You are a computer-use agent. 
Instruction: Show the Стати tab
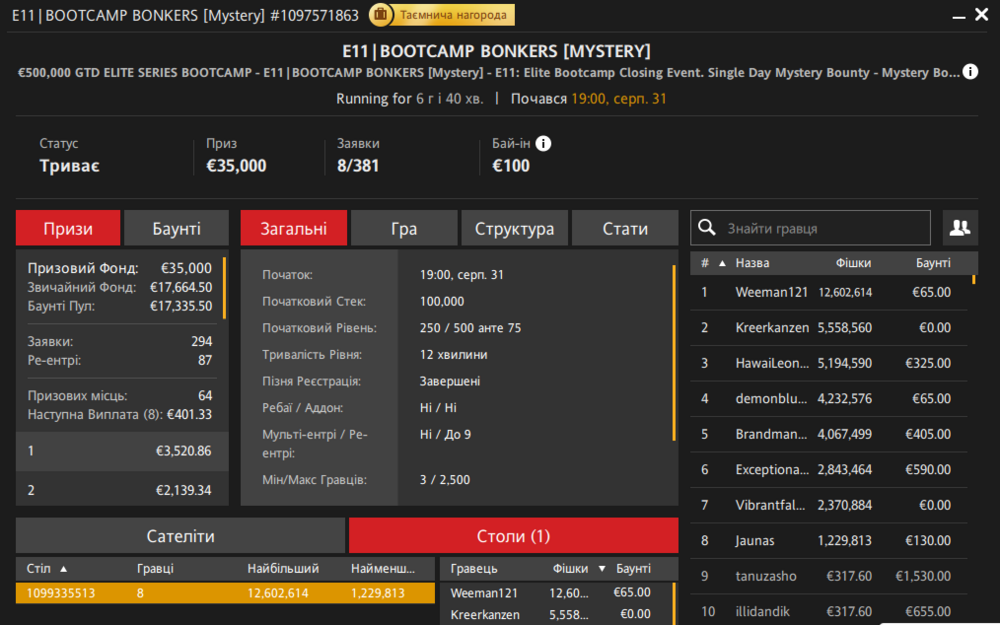click(x=625, y=228)
